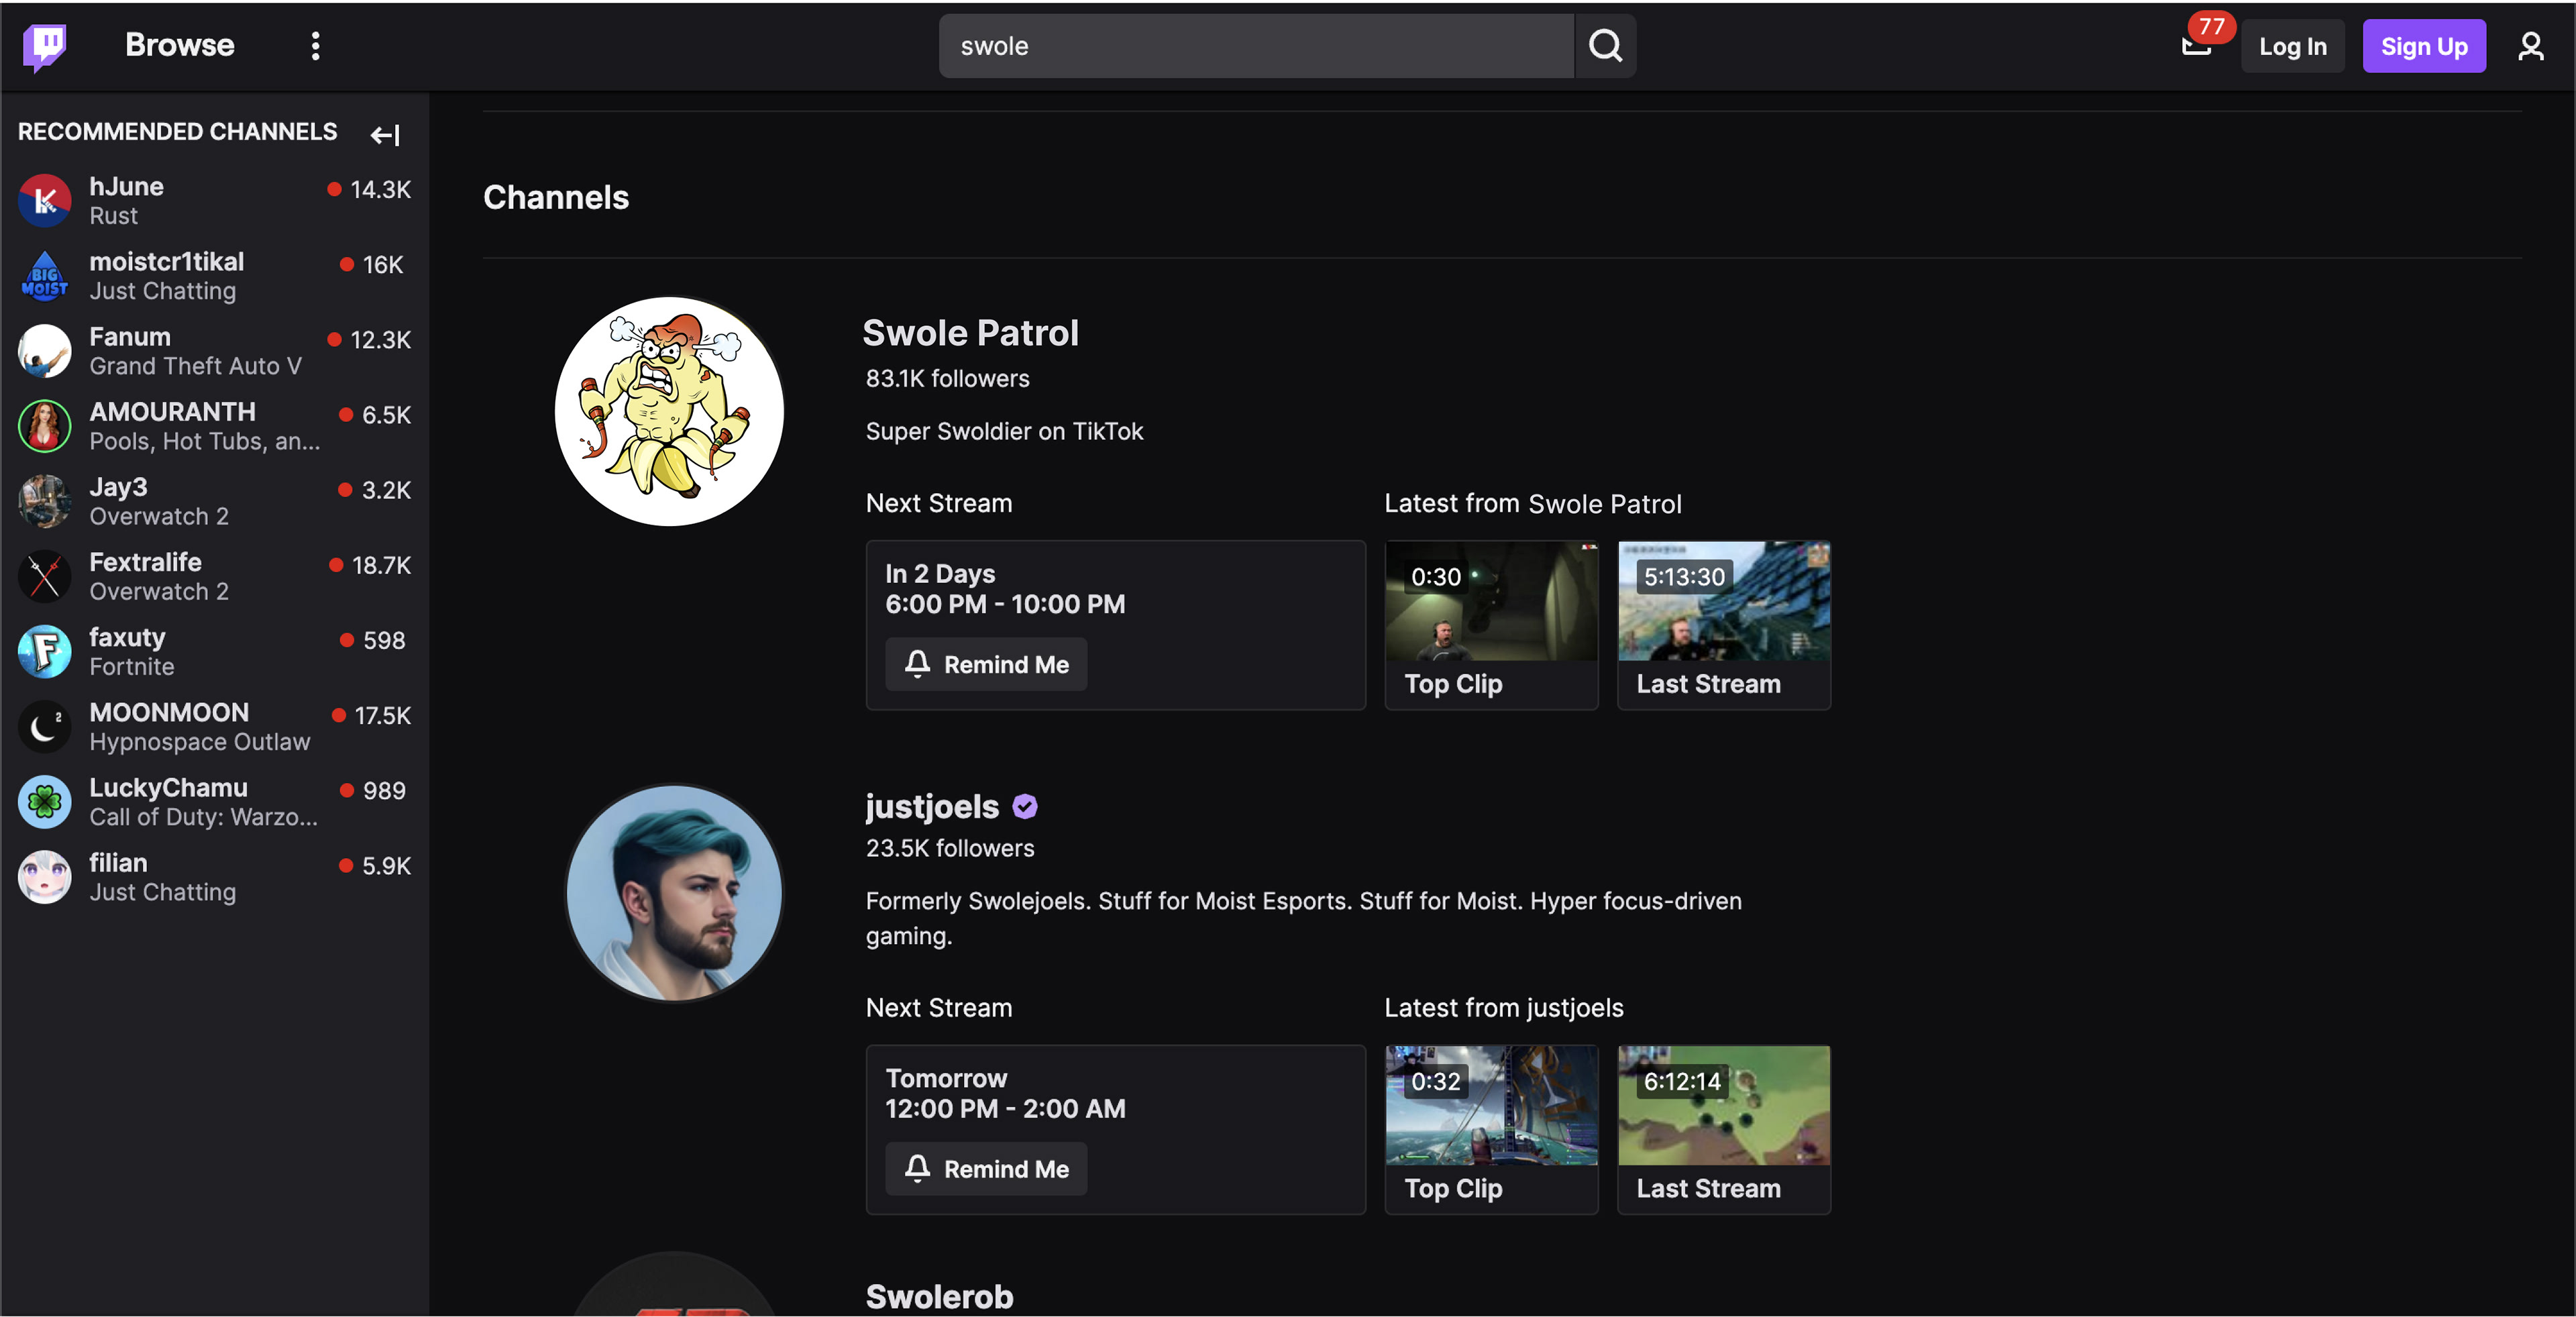The image size is (2576, 1317).
Task: Open Fanum channel avatar
Action: [44, 350]
